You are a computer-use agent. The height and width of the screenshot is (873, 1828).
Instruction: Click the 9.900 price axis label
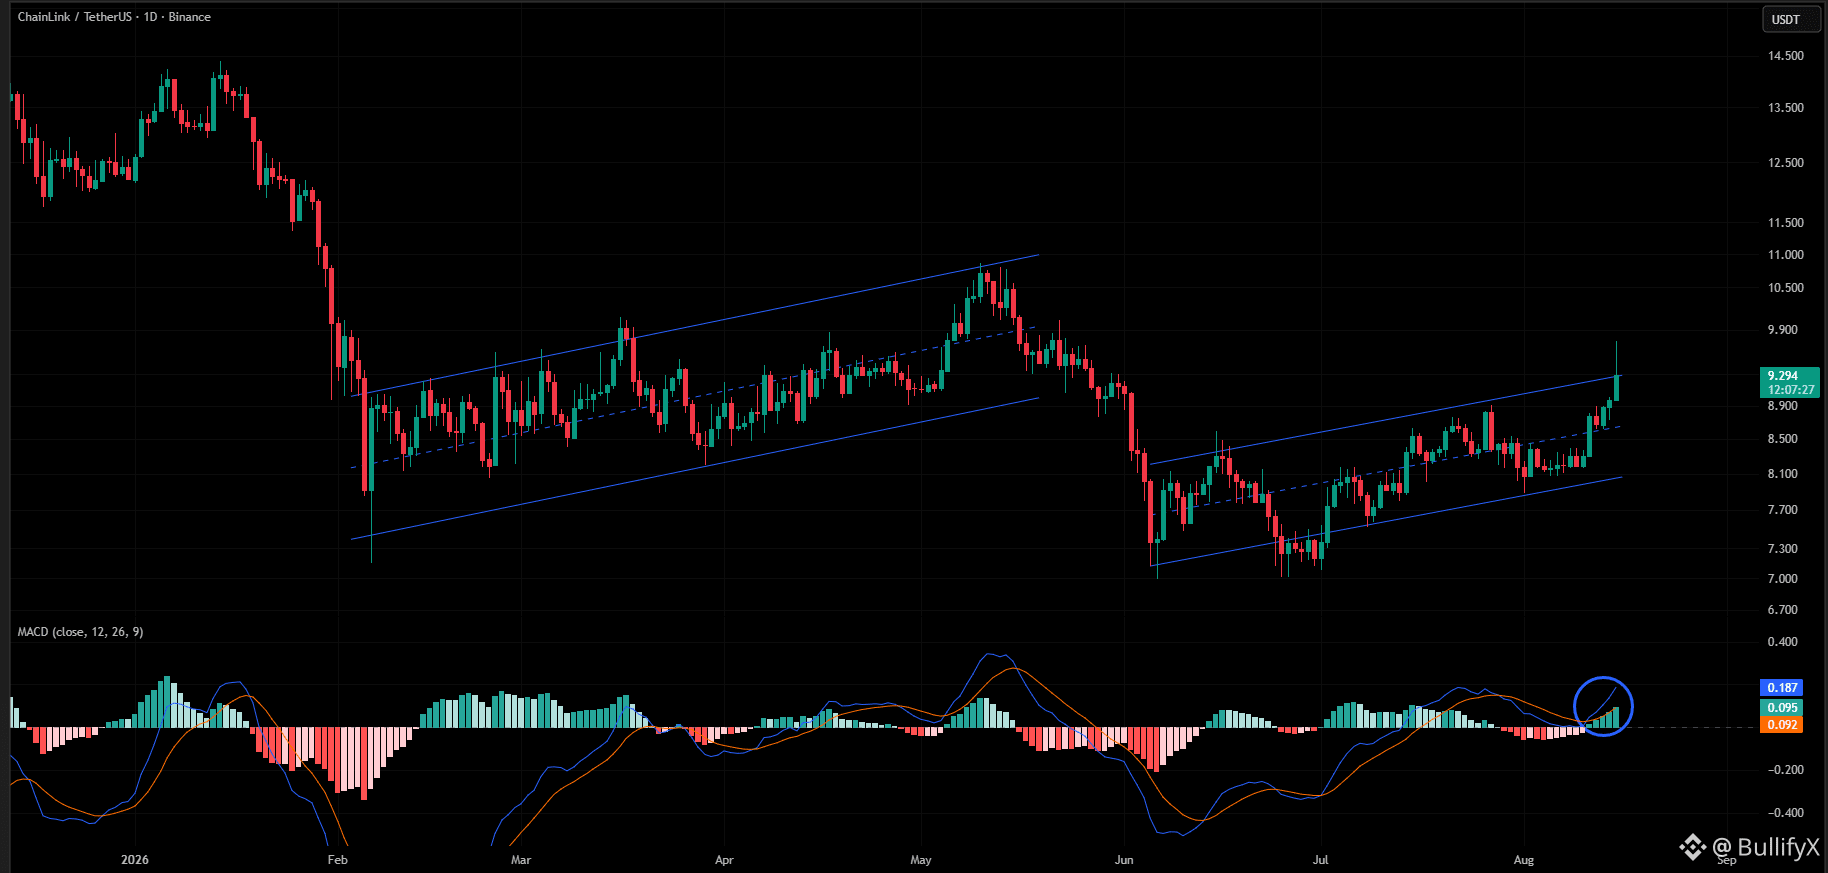1783,330
